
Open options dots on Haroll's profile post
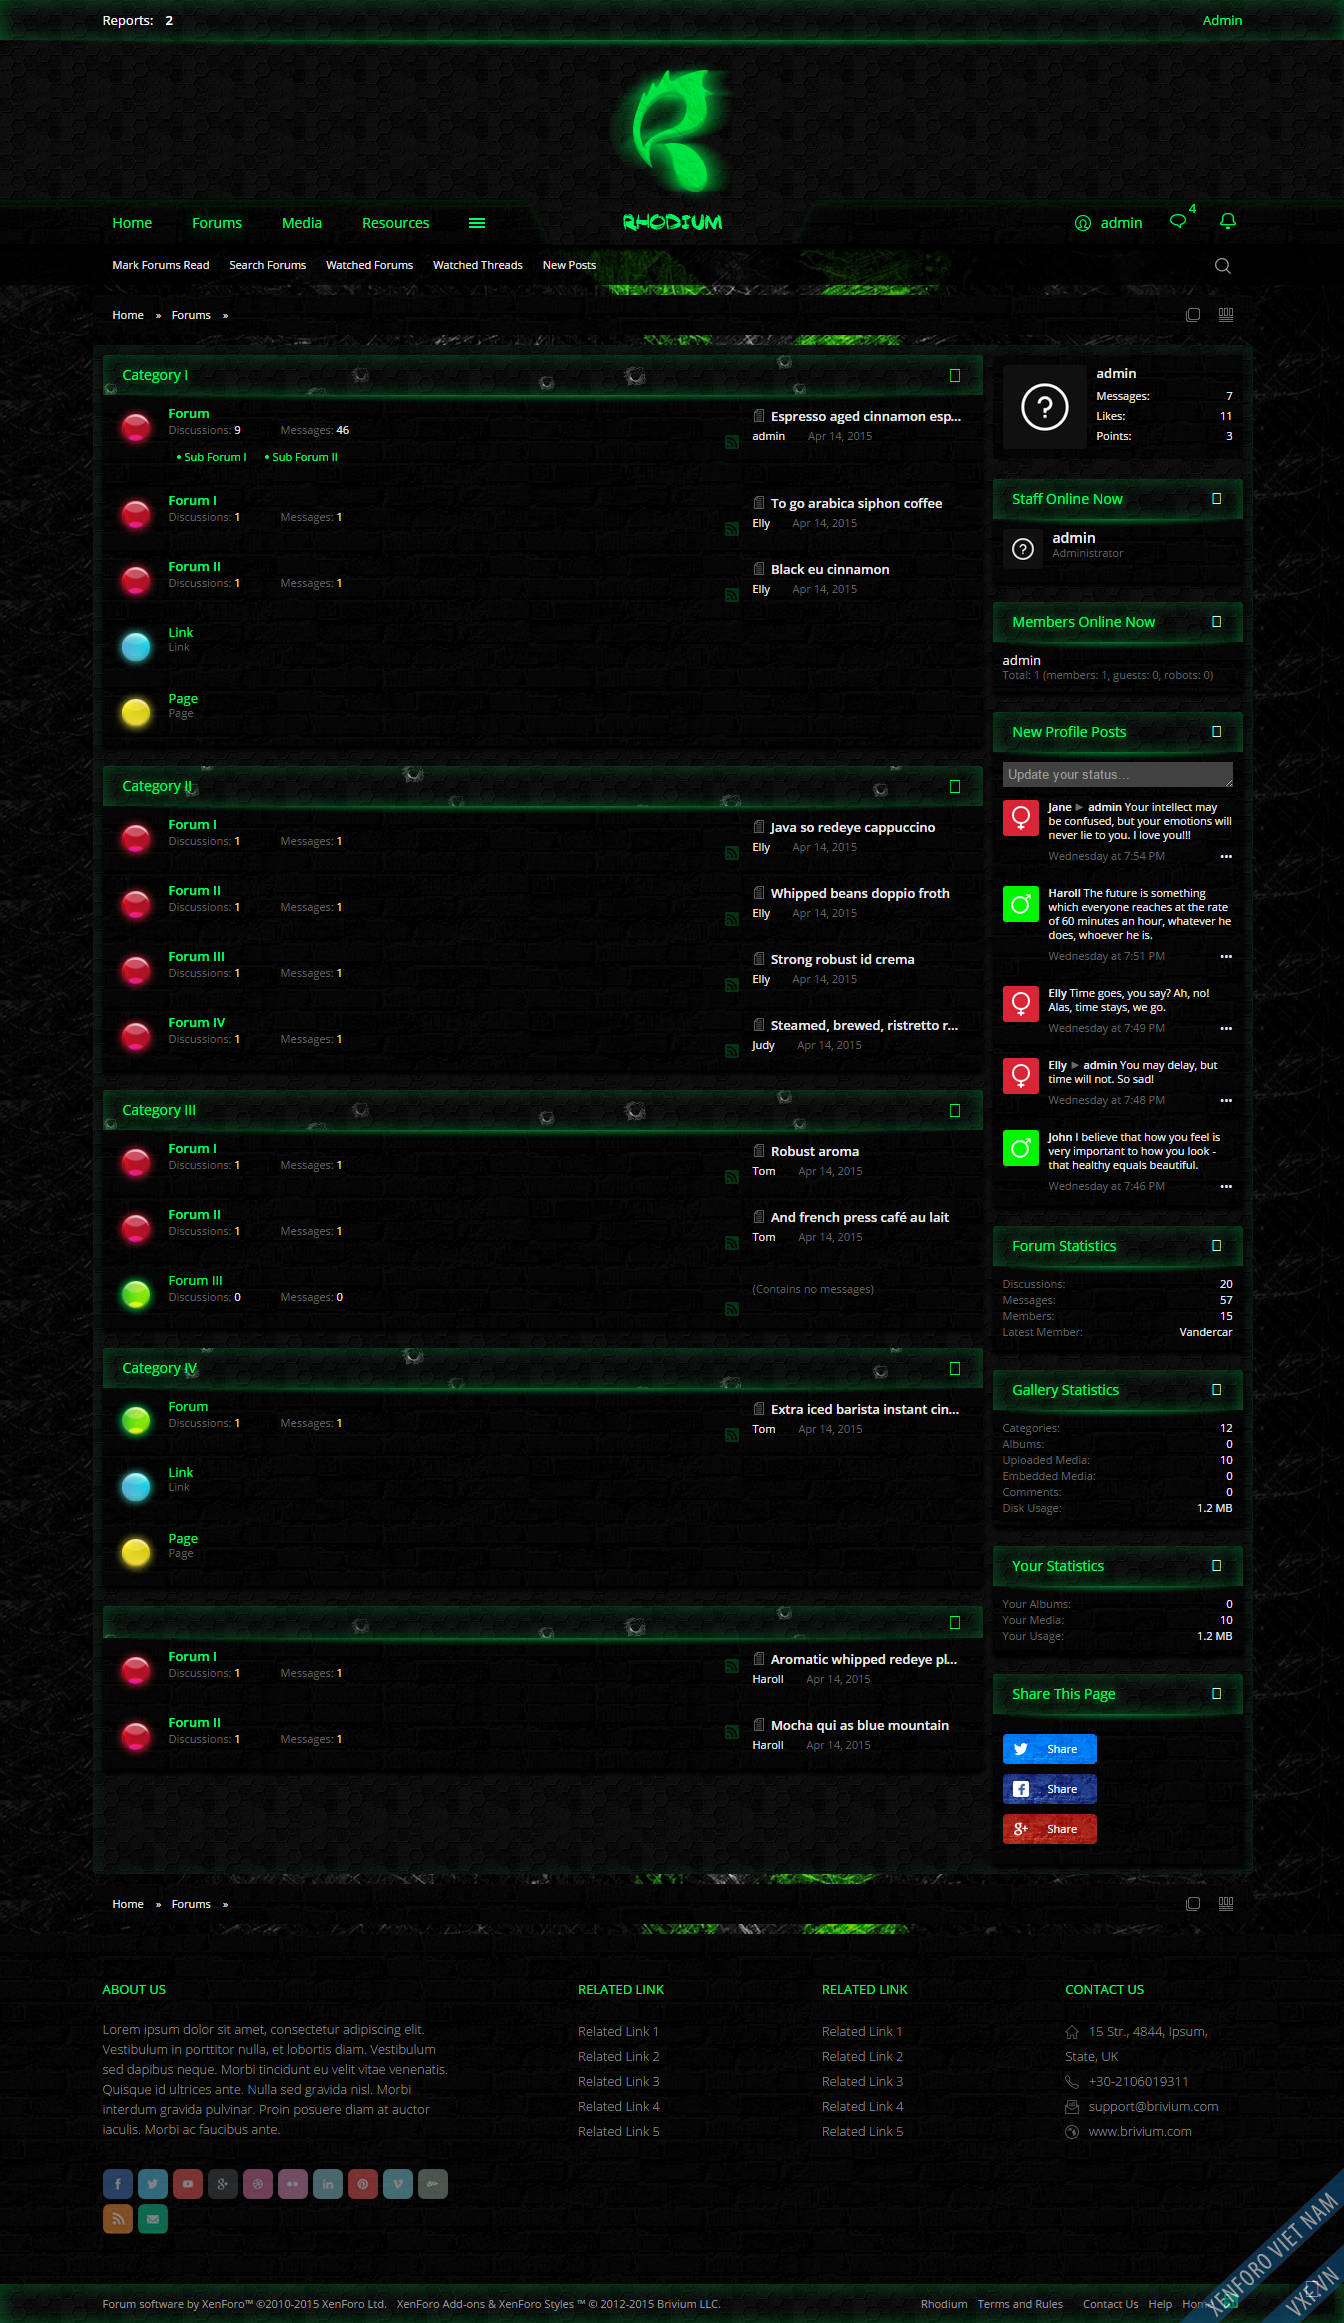click(x=1226, y=957)
